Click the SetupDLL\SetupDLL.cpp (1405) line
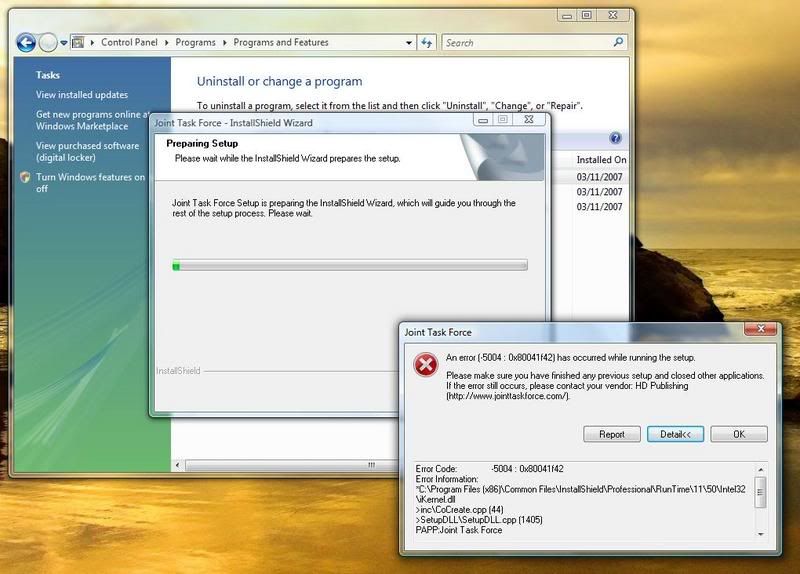Screen dimensions: 800x574 tap(479, 520)
